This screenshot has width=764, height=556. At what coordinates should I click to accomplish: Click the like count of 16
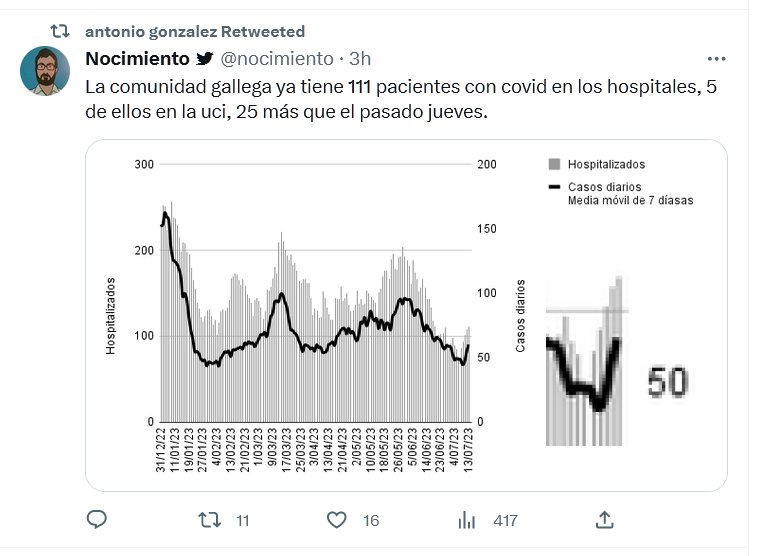coord(371,520)
